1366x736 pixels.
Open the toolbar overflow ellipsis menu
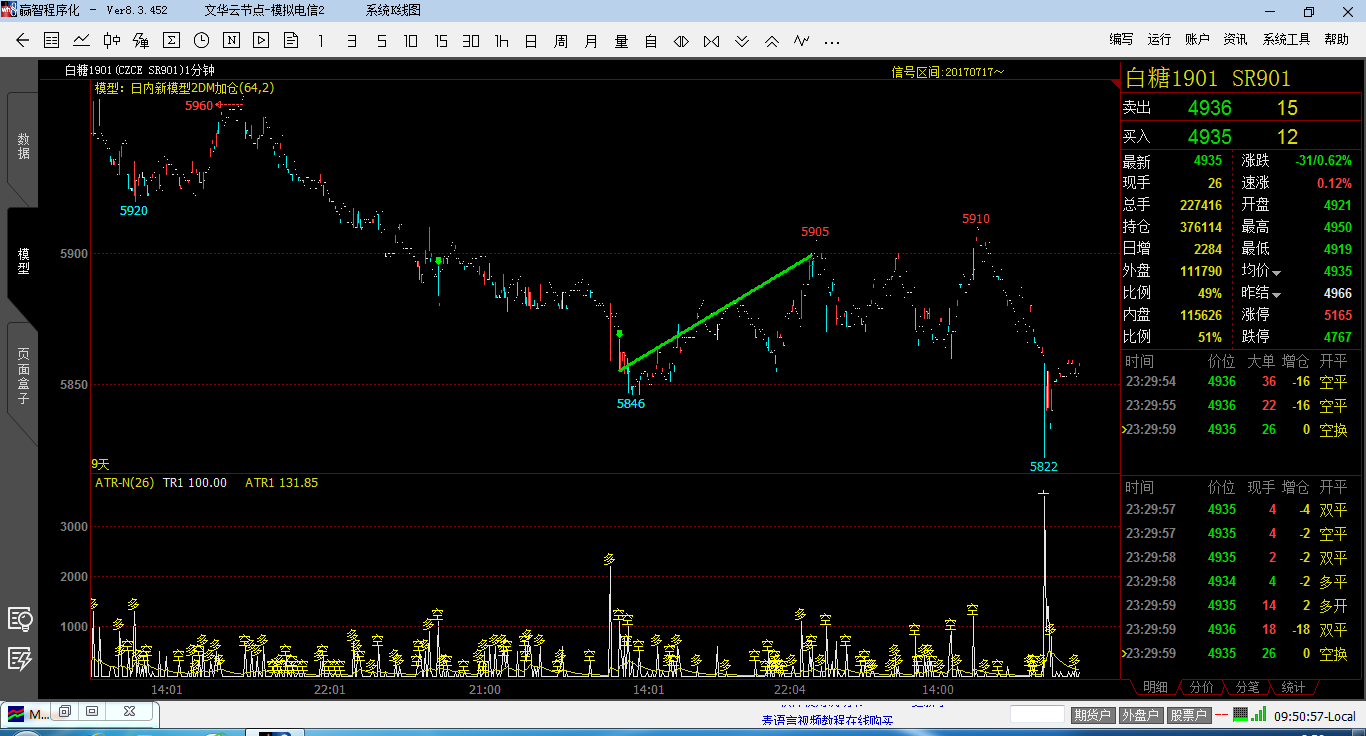832,41
